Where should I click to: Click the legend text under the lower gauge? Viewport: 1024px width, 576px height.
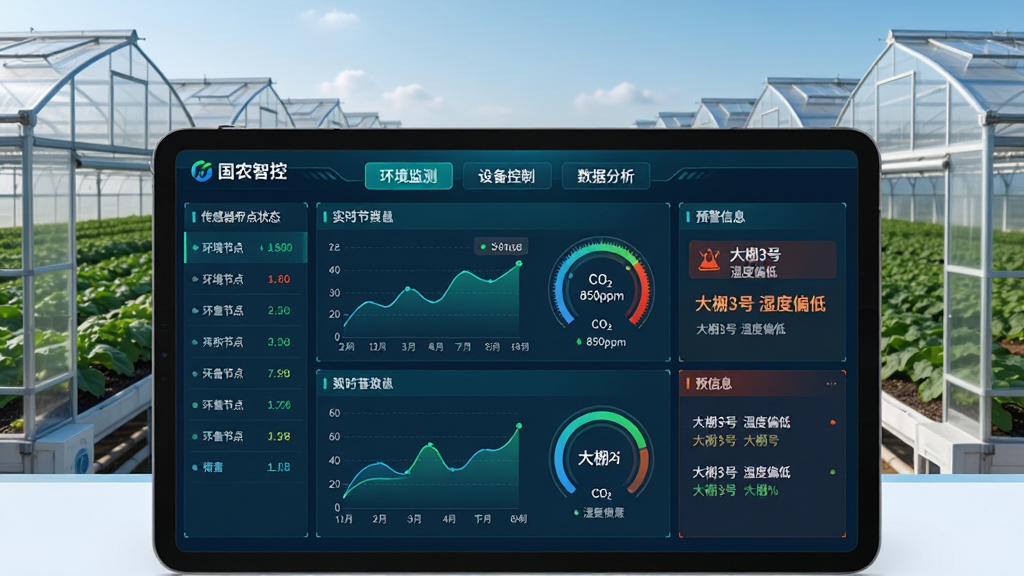[x=603, y=513]
